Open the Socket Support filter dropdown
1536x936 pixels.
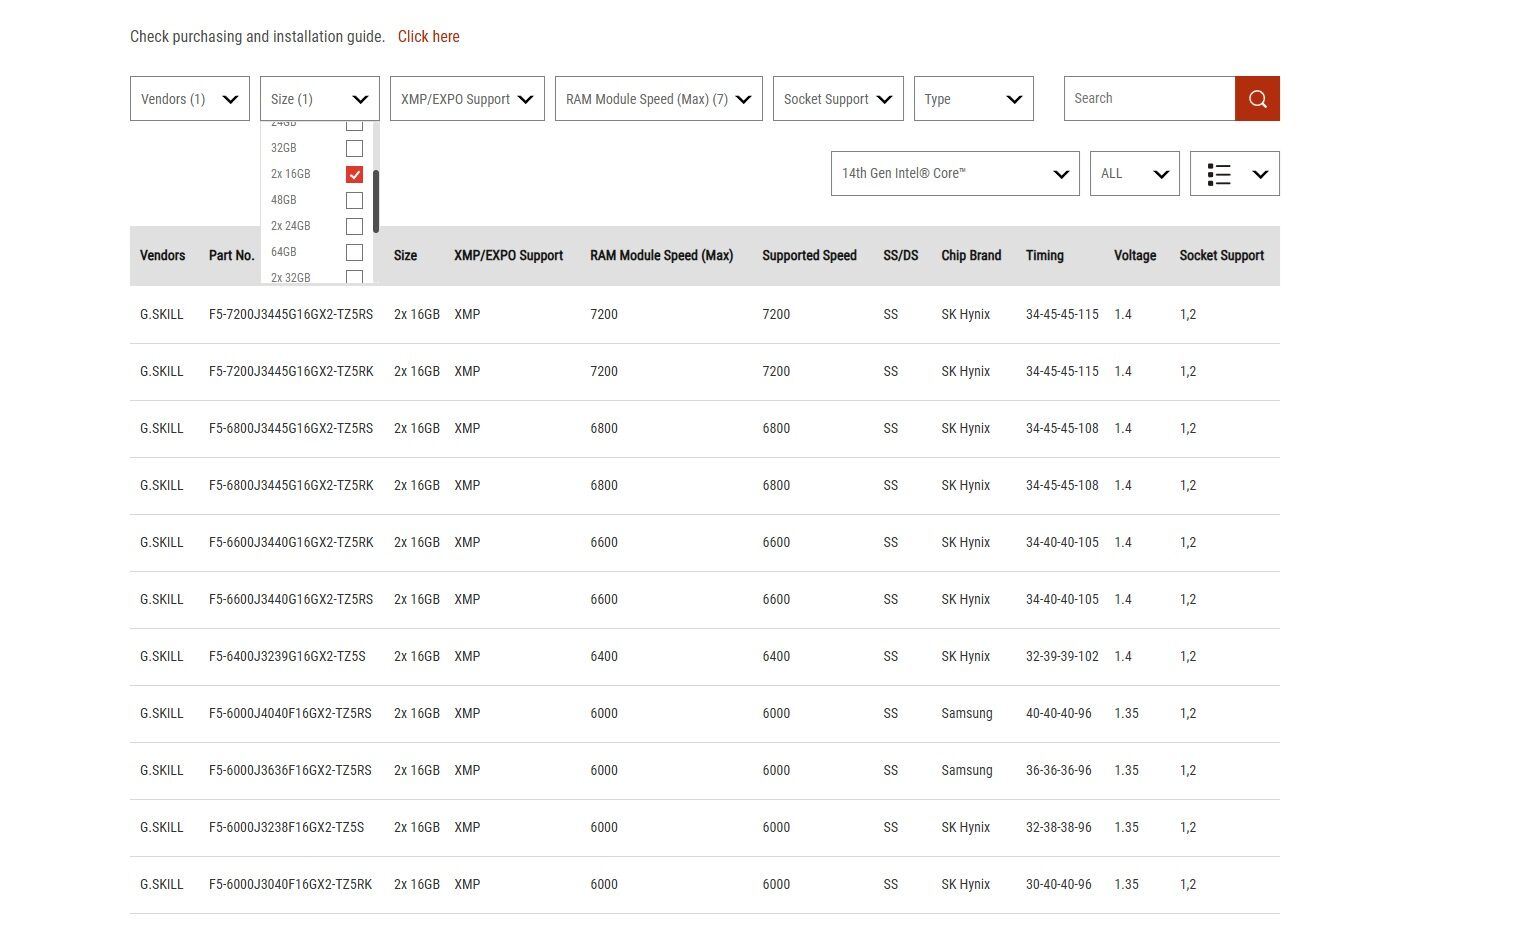click(x=838, y=99)
